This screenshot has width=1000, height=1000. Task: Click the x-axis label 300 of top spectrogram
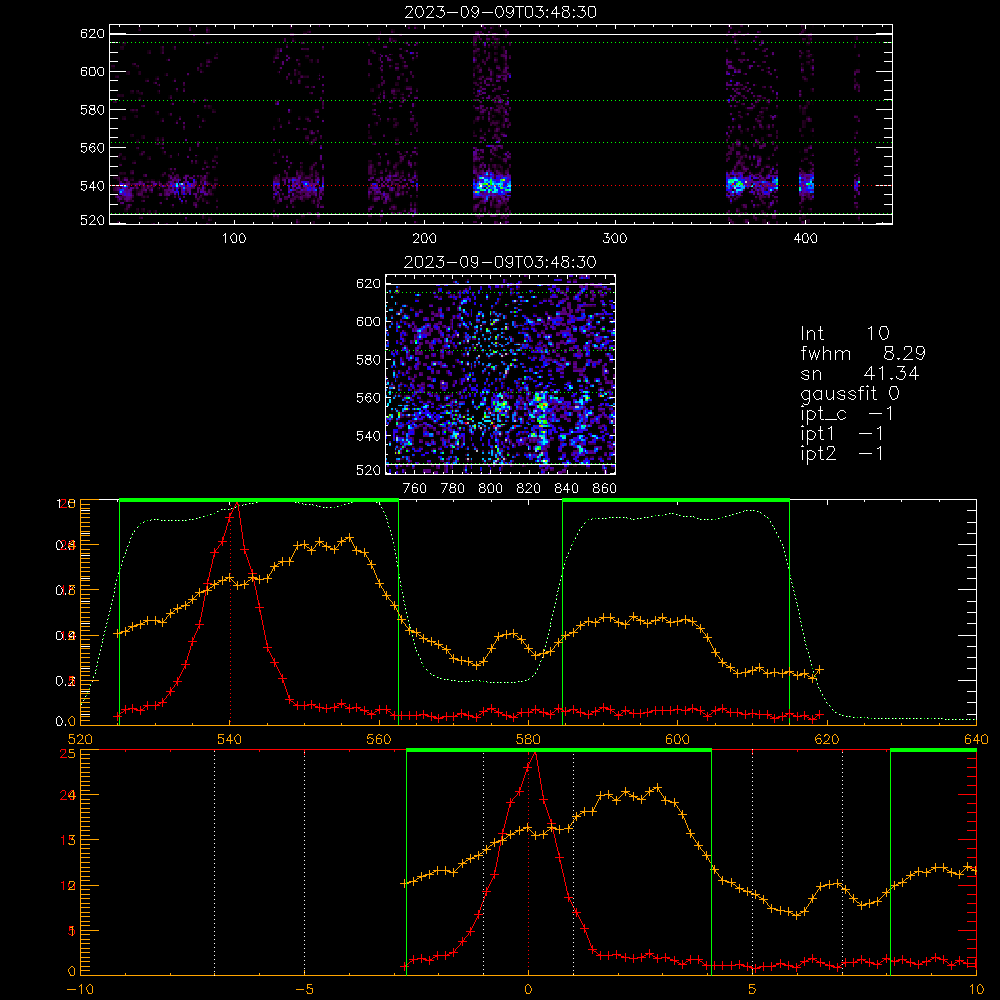coord(615,239)
